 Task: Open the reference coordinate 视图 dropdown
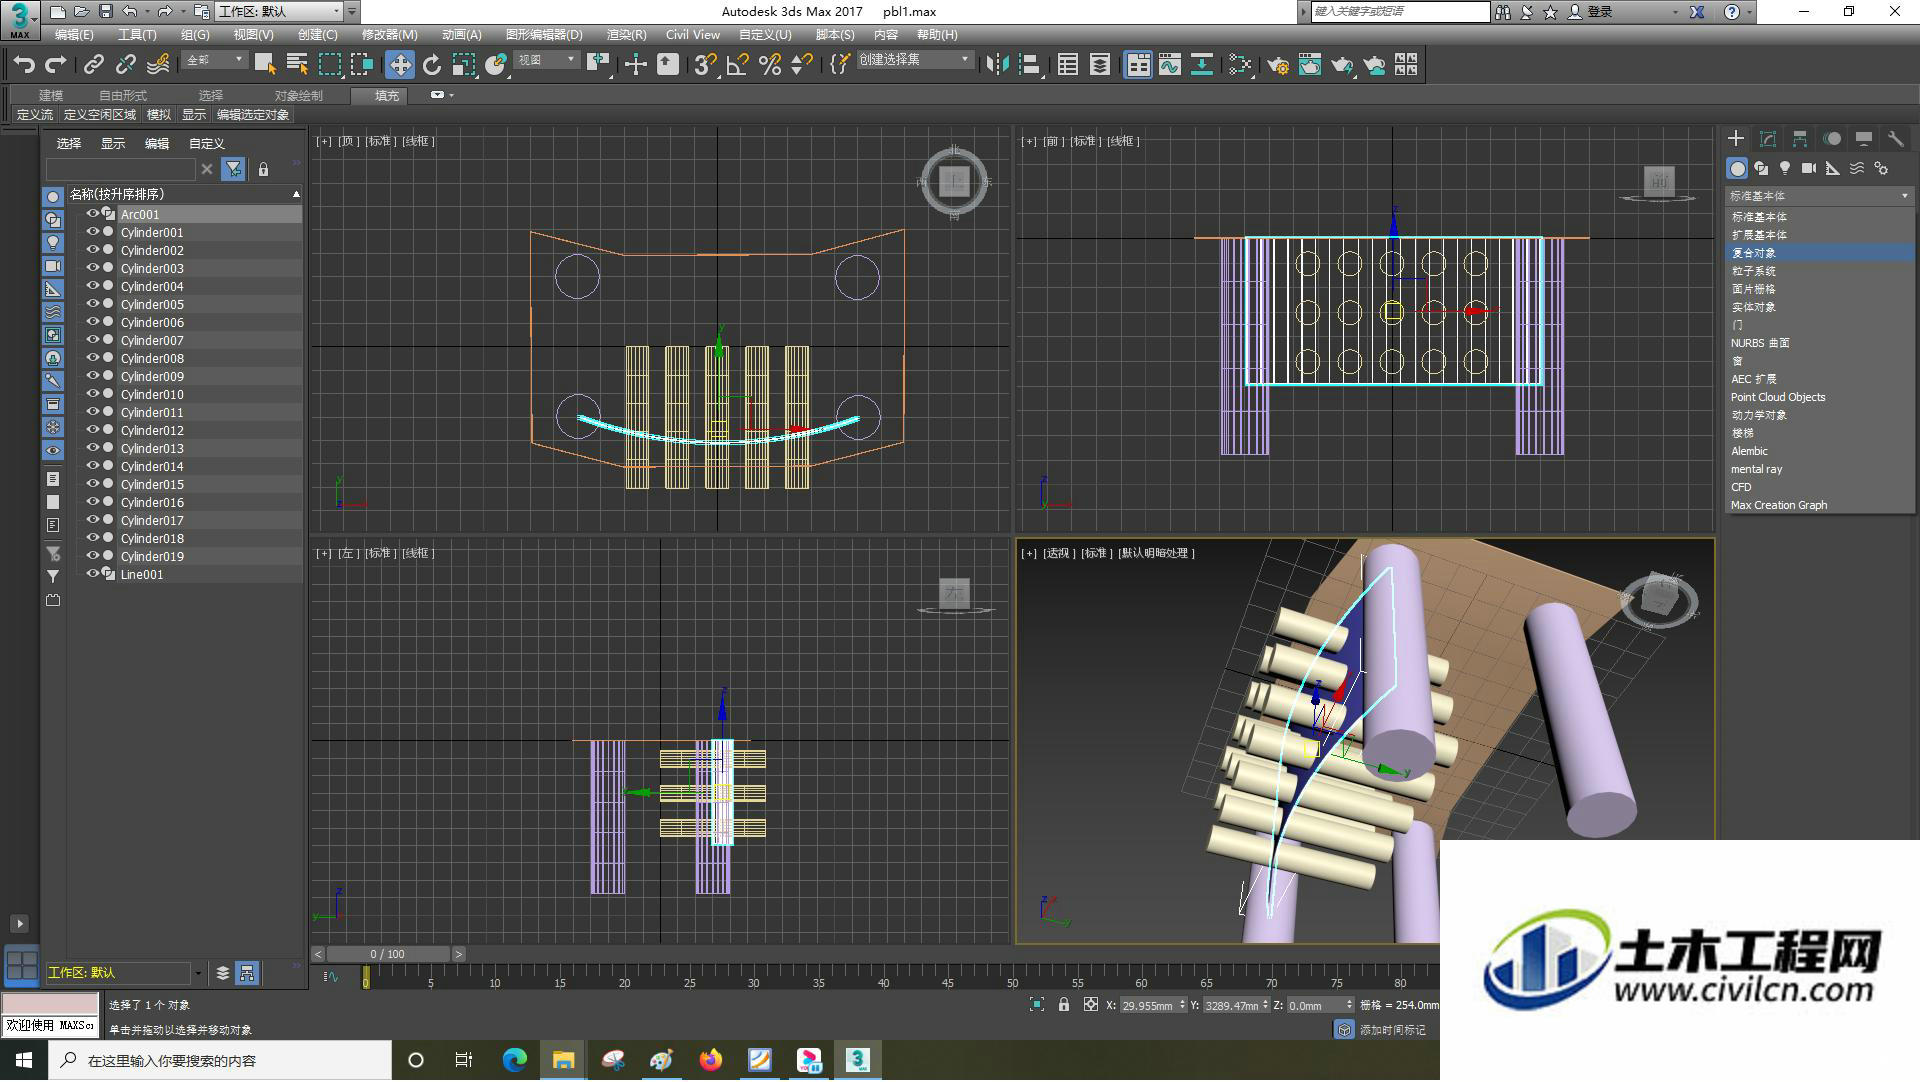tap(547, 60)
